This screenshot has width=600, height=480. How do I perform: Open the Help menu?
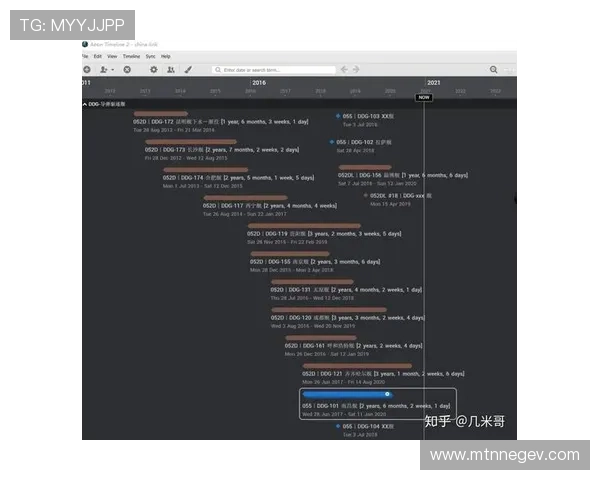pos(166,57)
